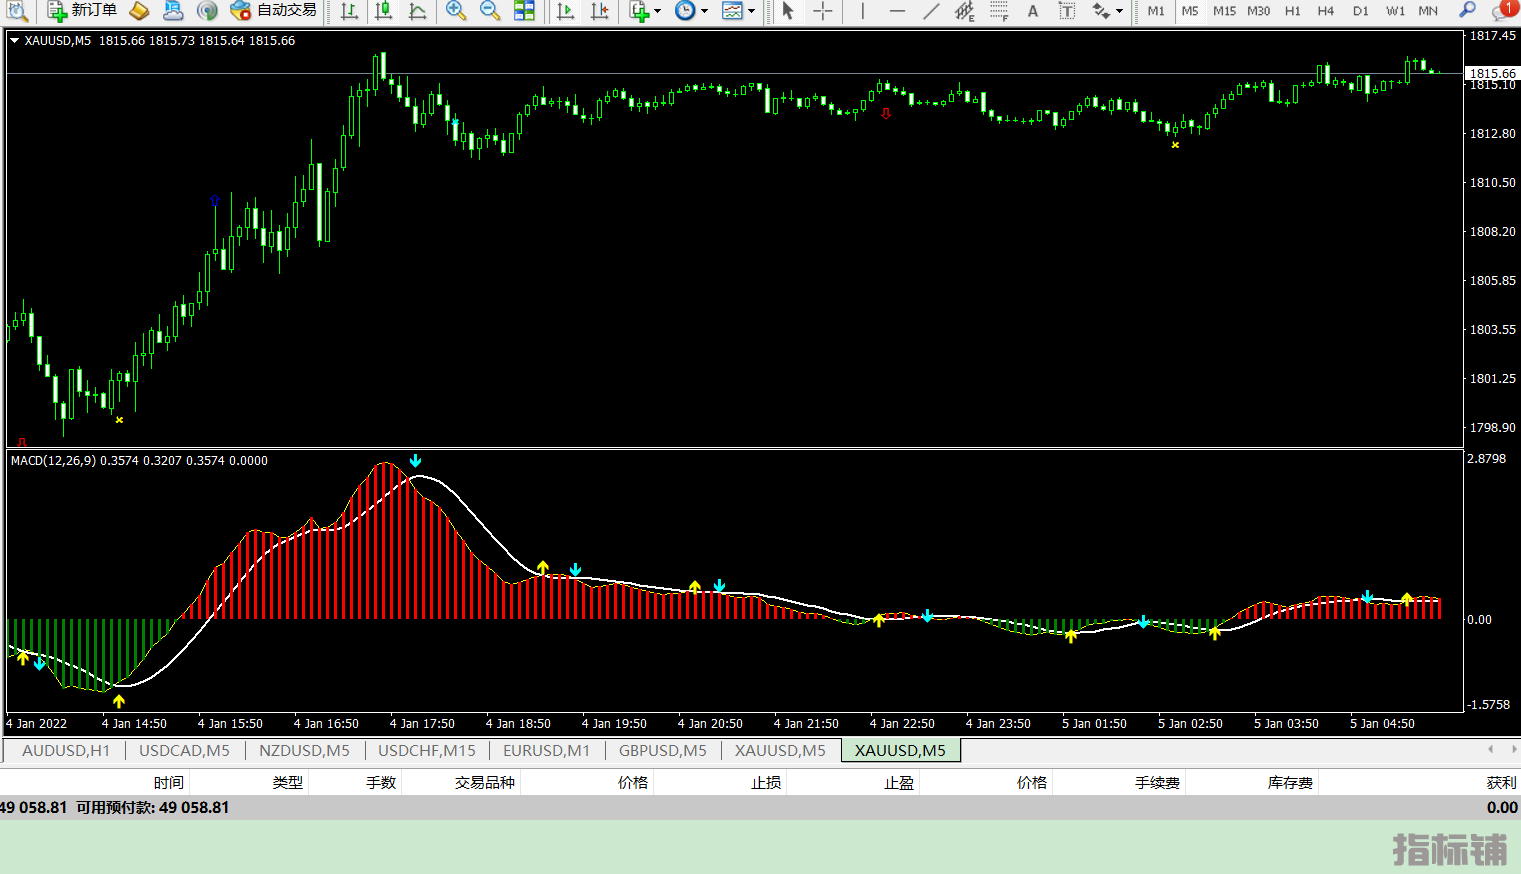Open the EURUSD,M1 chart tab
This screenshot has height=874, width=1521.
546,750
